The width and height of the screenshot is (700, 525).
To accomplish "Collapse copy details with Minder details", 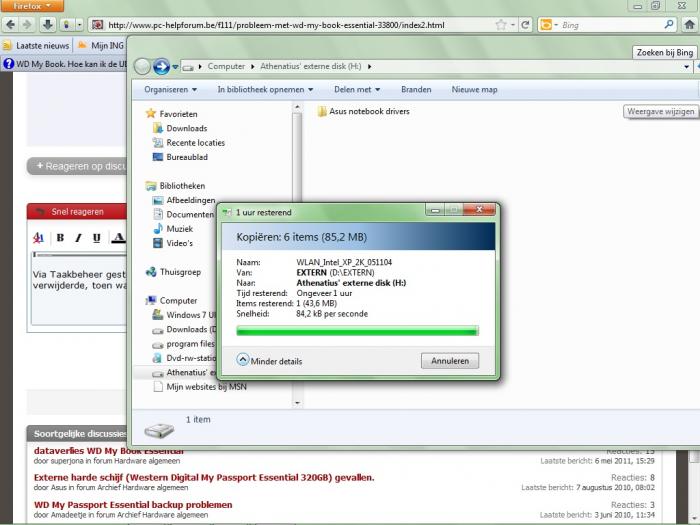I will tap(269, 361).
